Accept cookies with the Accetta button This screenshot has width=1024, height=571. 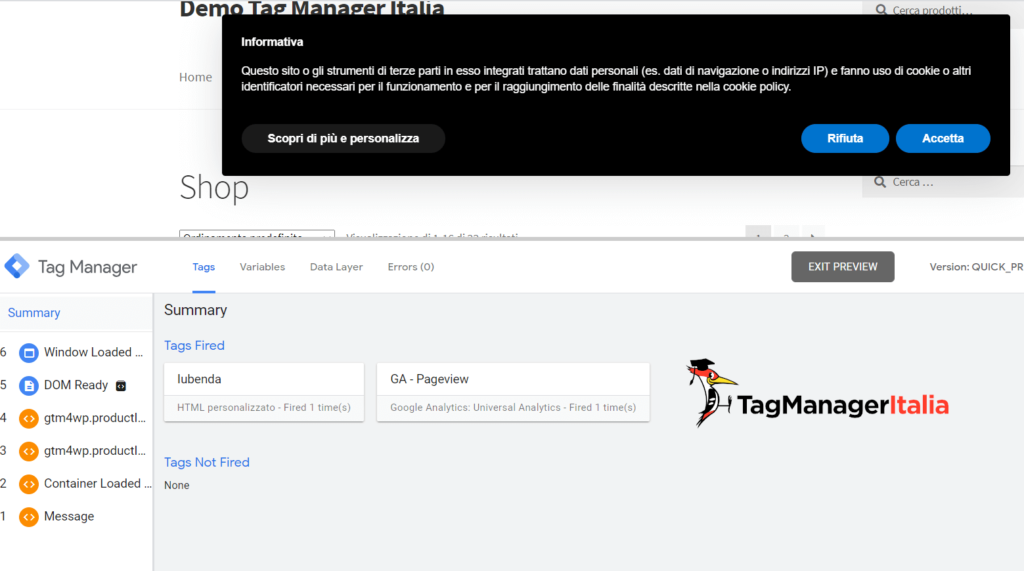pos(942,139)
